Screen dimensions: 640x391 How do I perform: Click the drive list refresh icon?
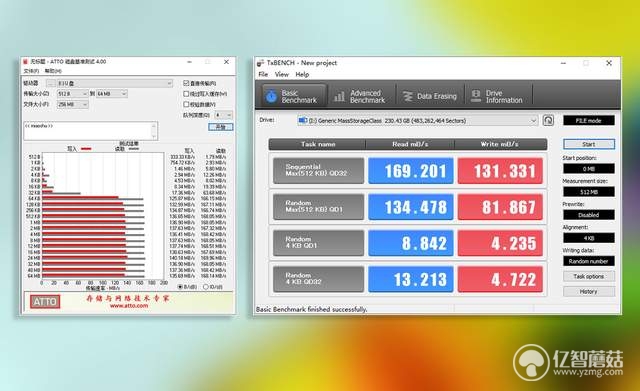click(x=548, y=120)
